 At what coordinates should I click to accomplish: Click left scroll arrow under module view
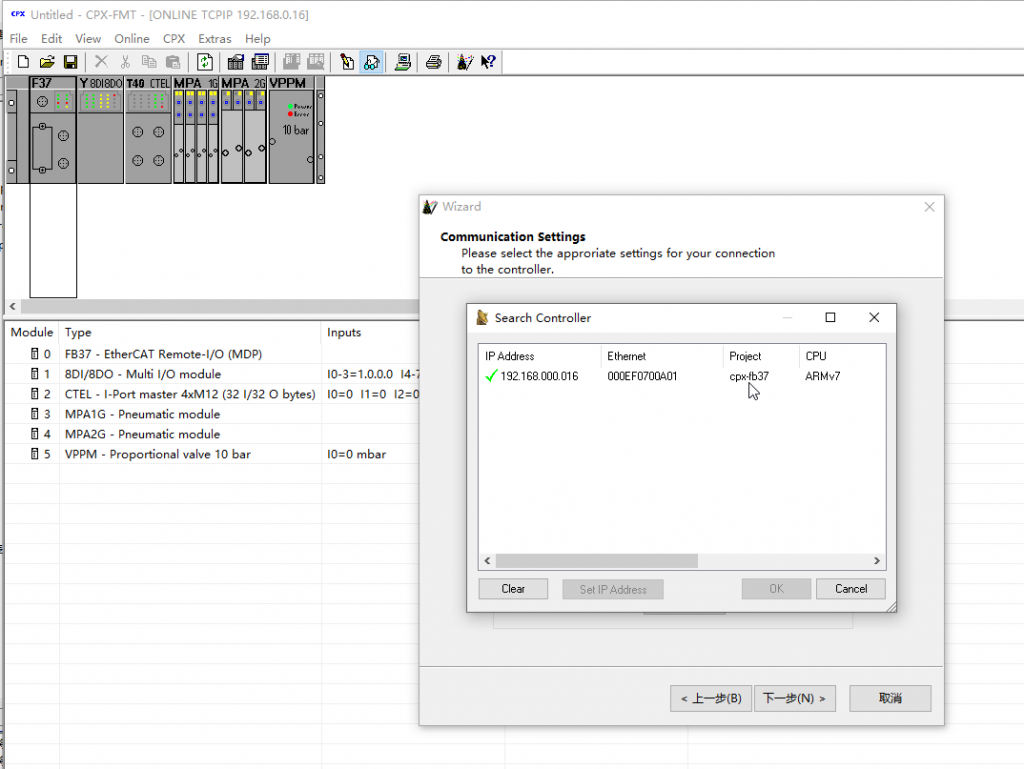click(12, 306)
